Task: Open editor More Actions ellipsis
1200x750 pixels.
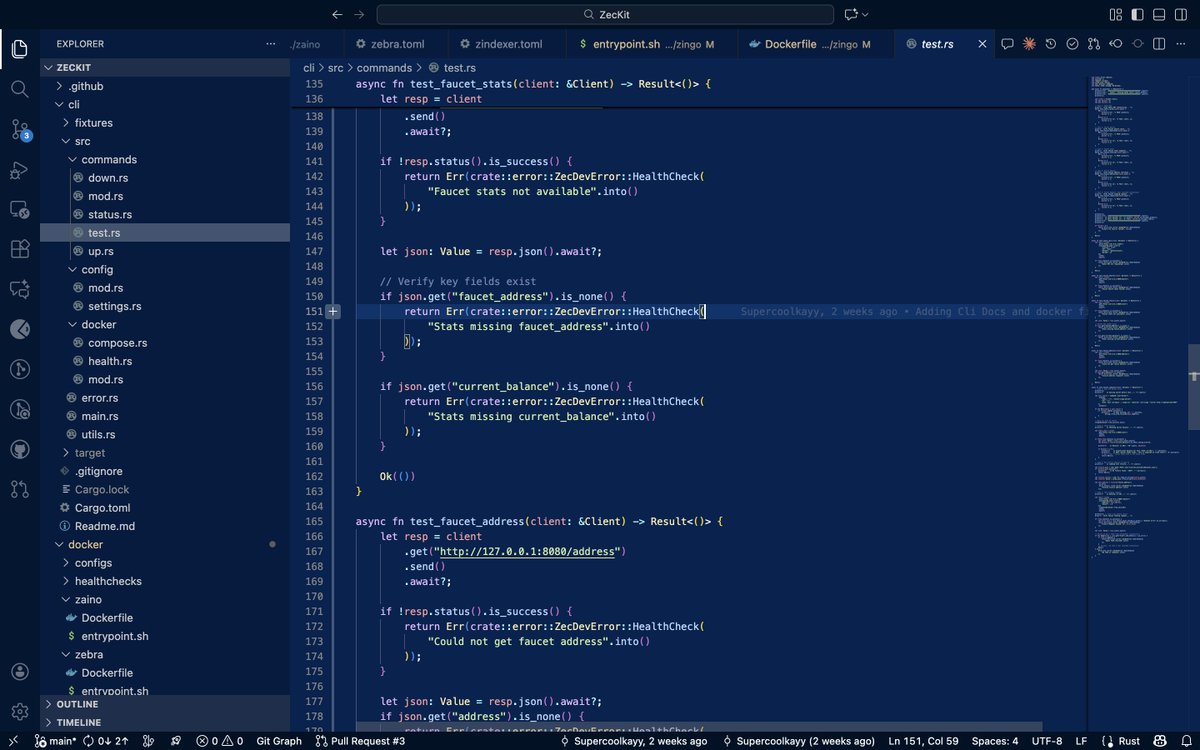Action: pos(1181,44)
